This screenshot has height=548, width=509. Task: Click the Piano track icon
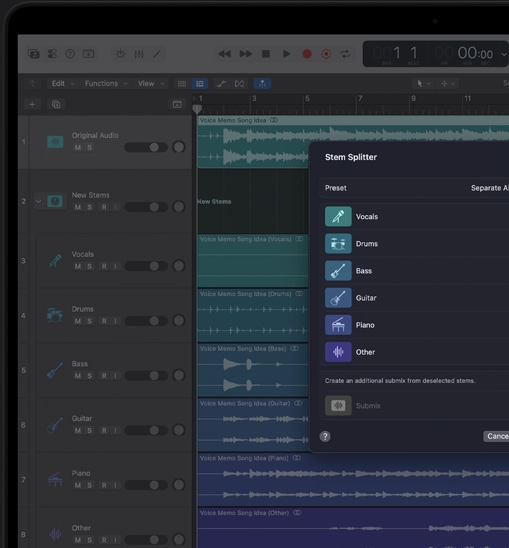(x=55, y=480)
